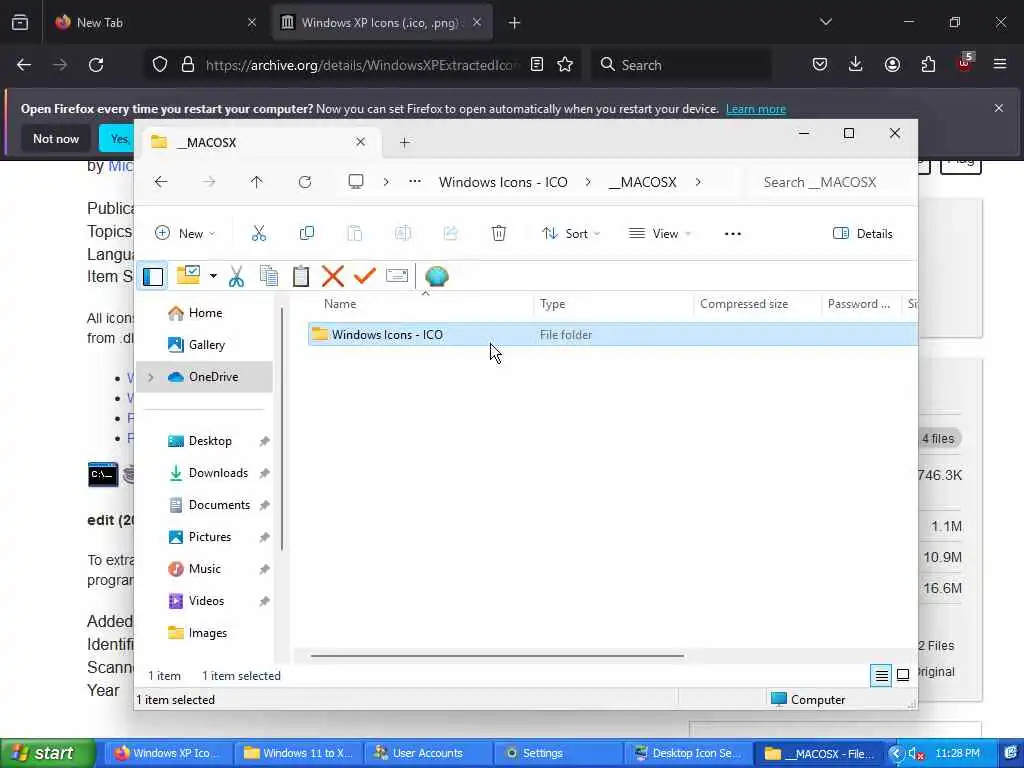Open Firefox extensions puzzle icon
The height and width of the screenshot is (768, 1024).
pos(928,65)
